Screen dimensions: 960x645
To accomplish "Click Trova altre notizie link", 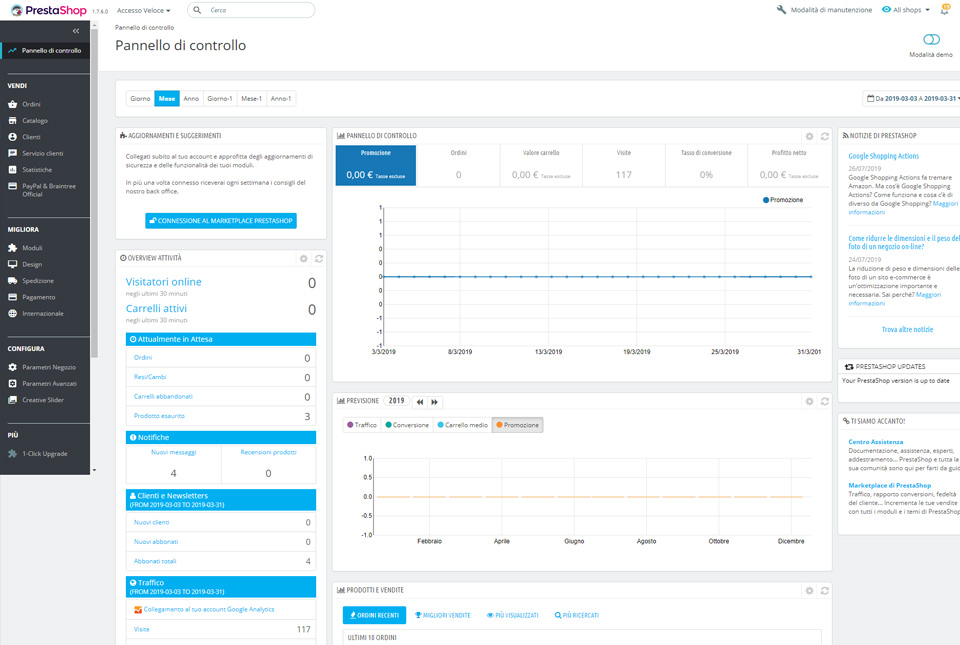I will [x=907, y=329].
